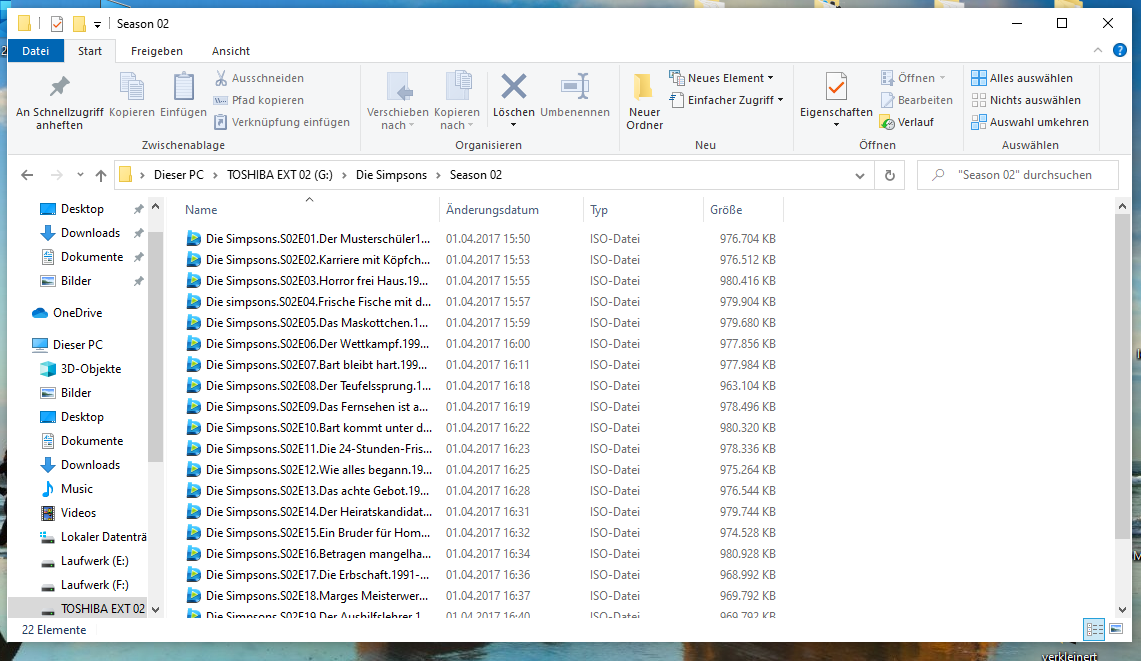Open address bar history dropdown chevron
Image resolution: width=1141 pixels, height=661 pixels.
coord(859,175)
